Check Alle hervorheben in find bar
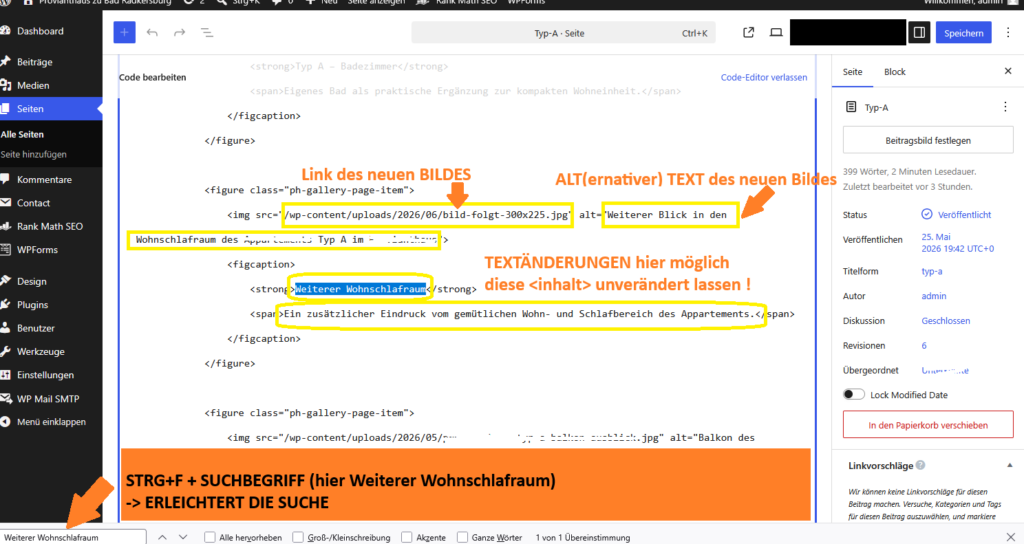The height and width of the screenshot is (544, 1024). point(210,537)
